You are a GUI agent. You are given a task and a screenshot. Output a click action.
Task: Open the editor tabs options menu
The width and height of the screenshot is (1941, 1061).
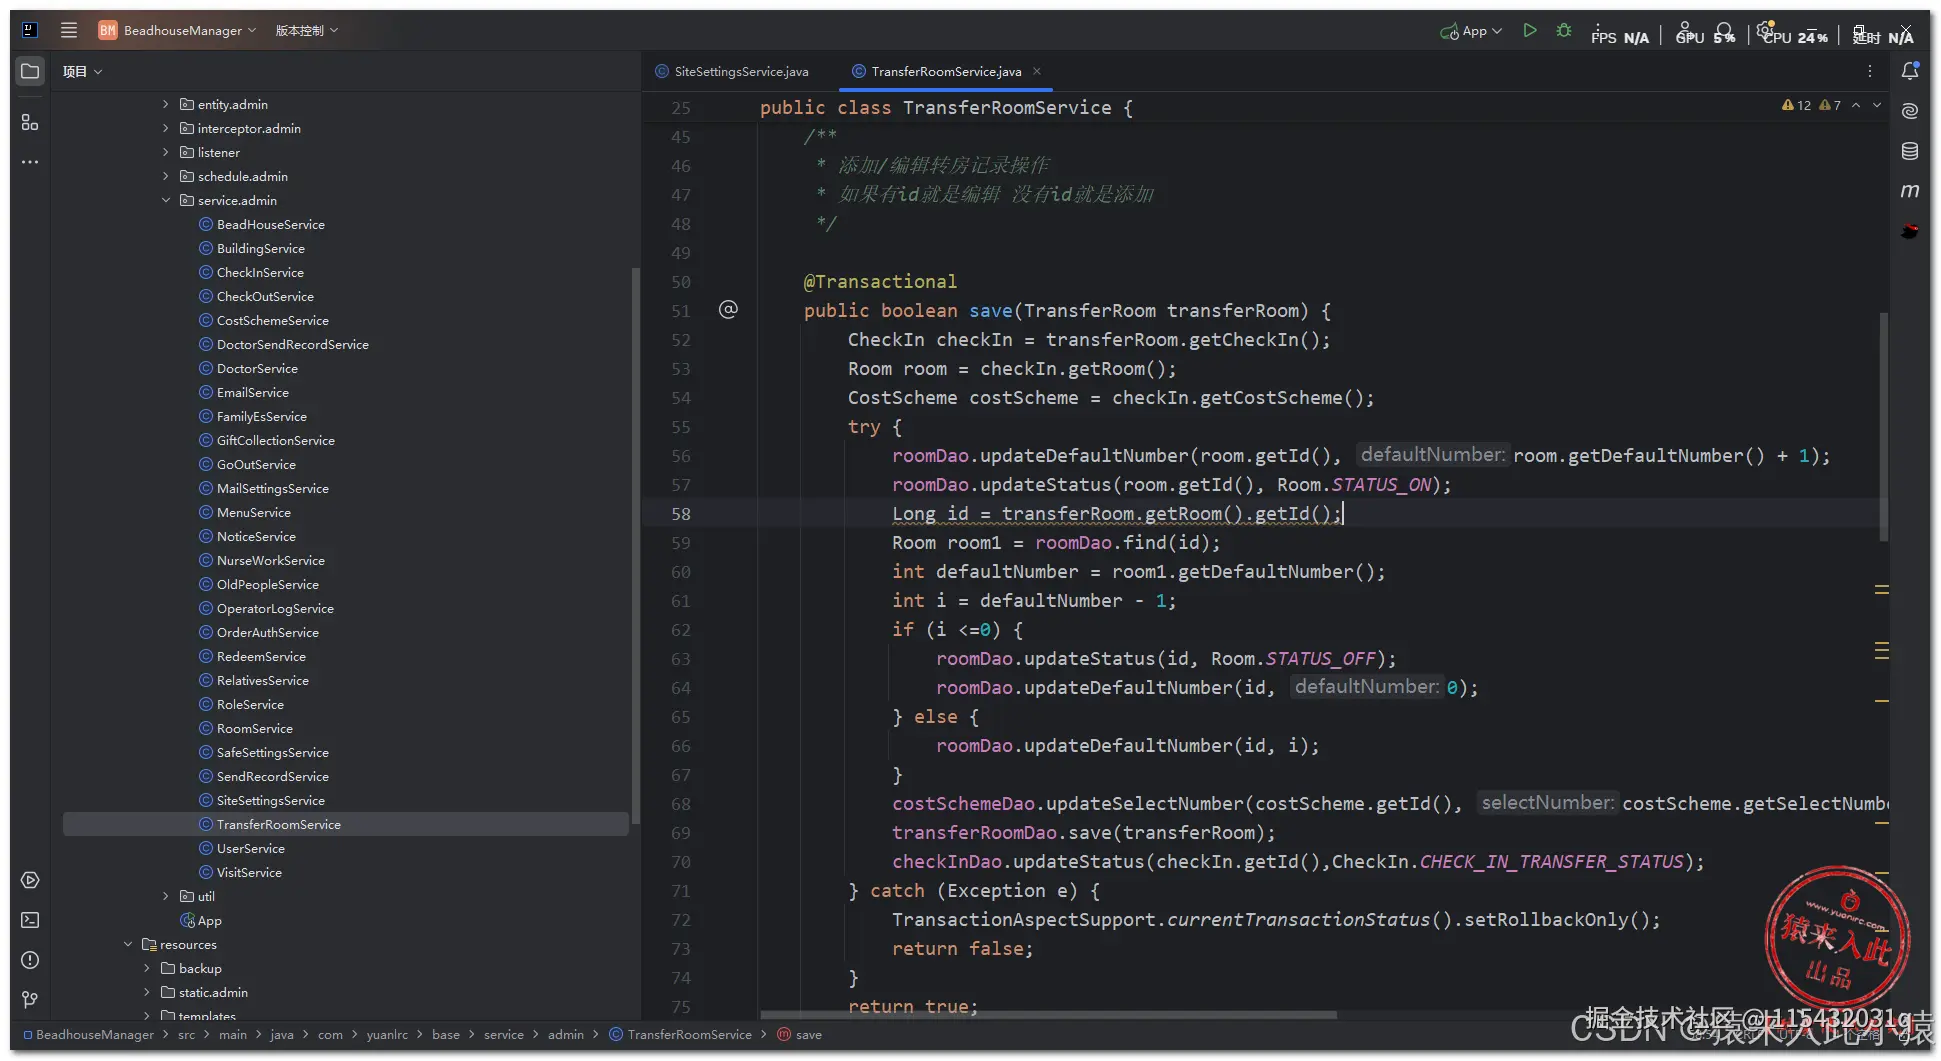tap(1870, 71)
